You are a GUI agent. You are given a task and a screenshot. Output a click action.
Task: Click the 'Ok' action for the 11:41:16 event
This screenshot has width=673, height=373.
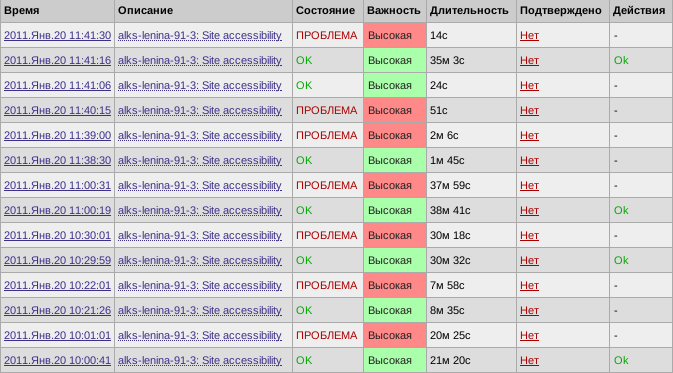pos(621,61)
